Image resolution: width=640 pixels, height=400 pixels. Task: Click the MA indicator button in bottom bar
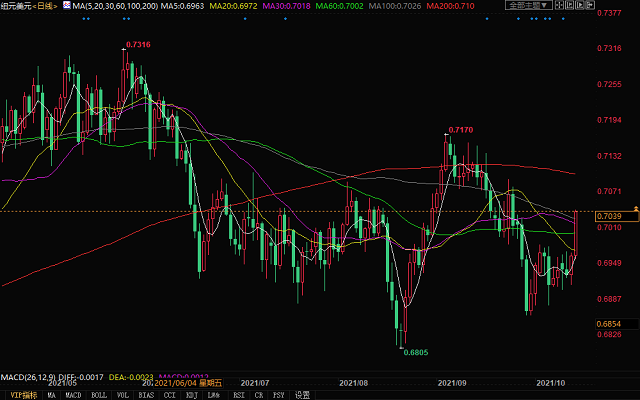click(52, 395)
